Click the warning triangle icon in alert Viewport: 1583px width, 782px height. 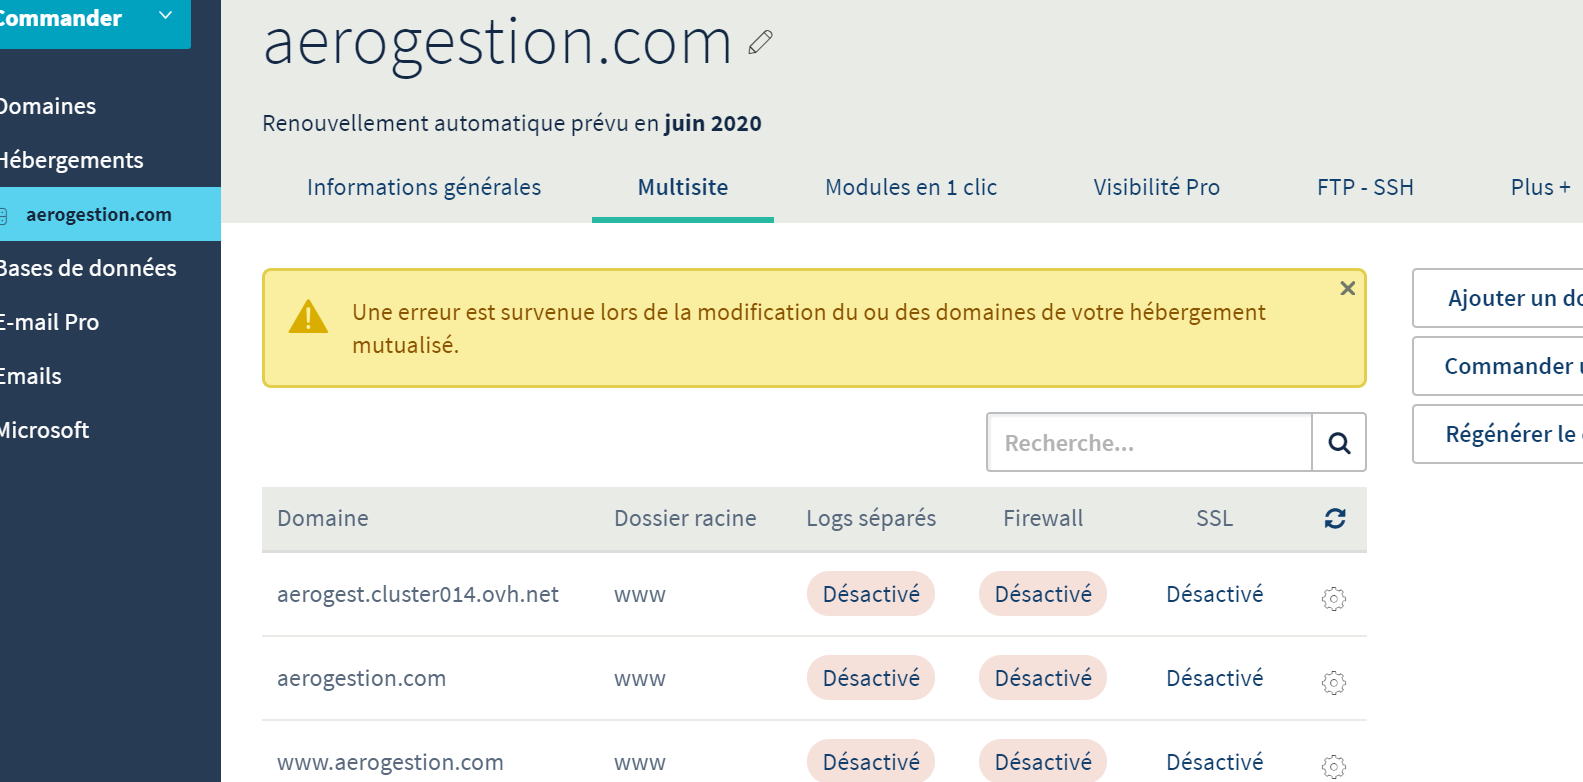coord(308,317)
